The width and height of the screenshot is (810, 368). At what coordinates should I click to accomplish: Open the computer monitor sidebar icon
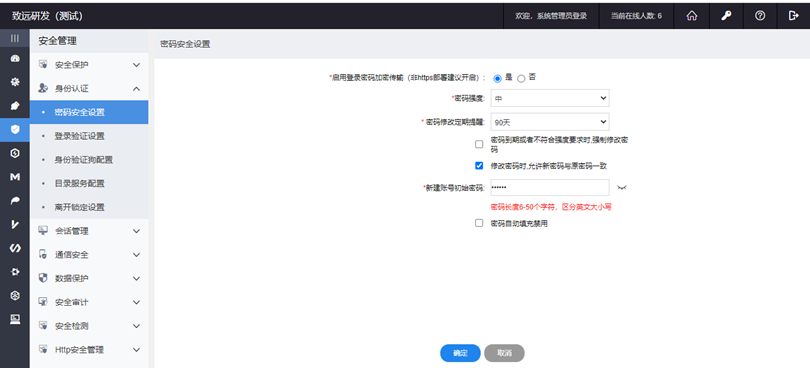pos(15,319)
